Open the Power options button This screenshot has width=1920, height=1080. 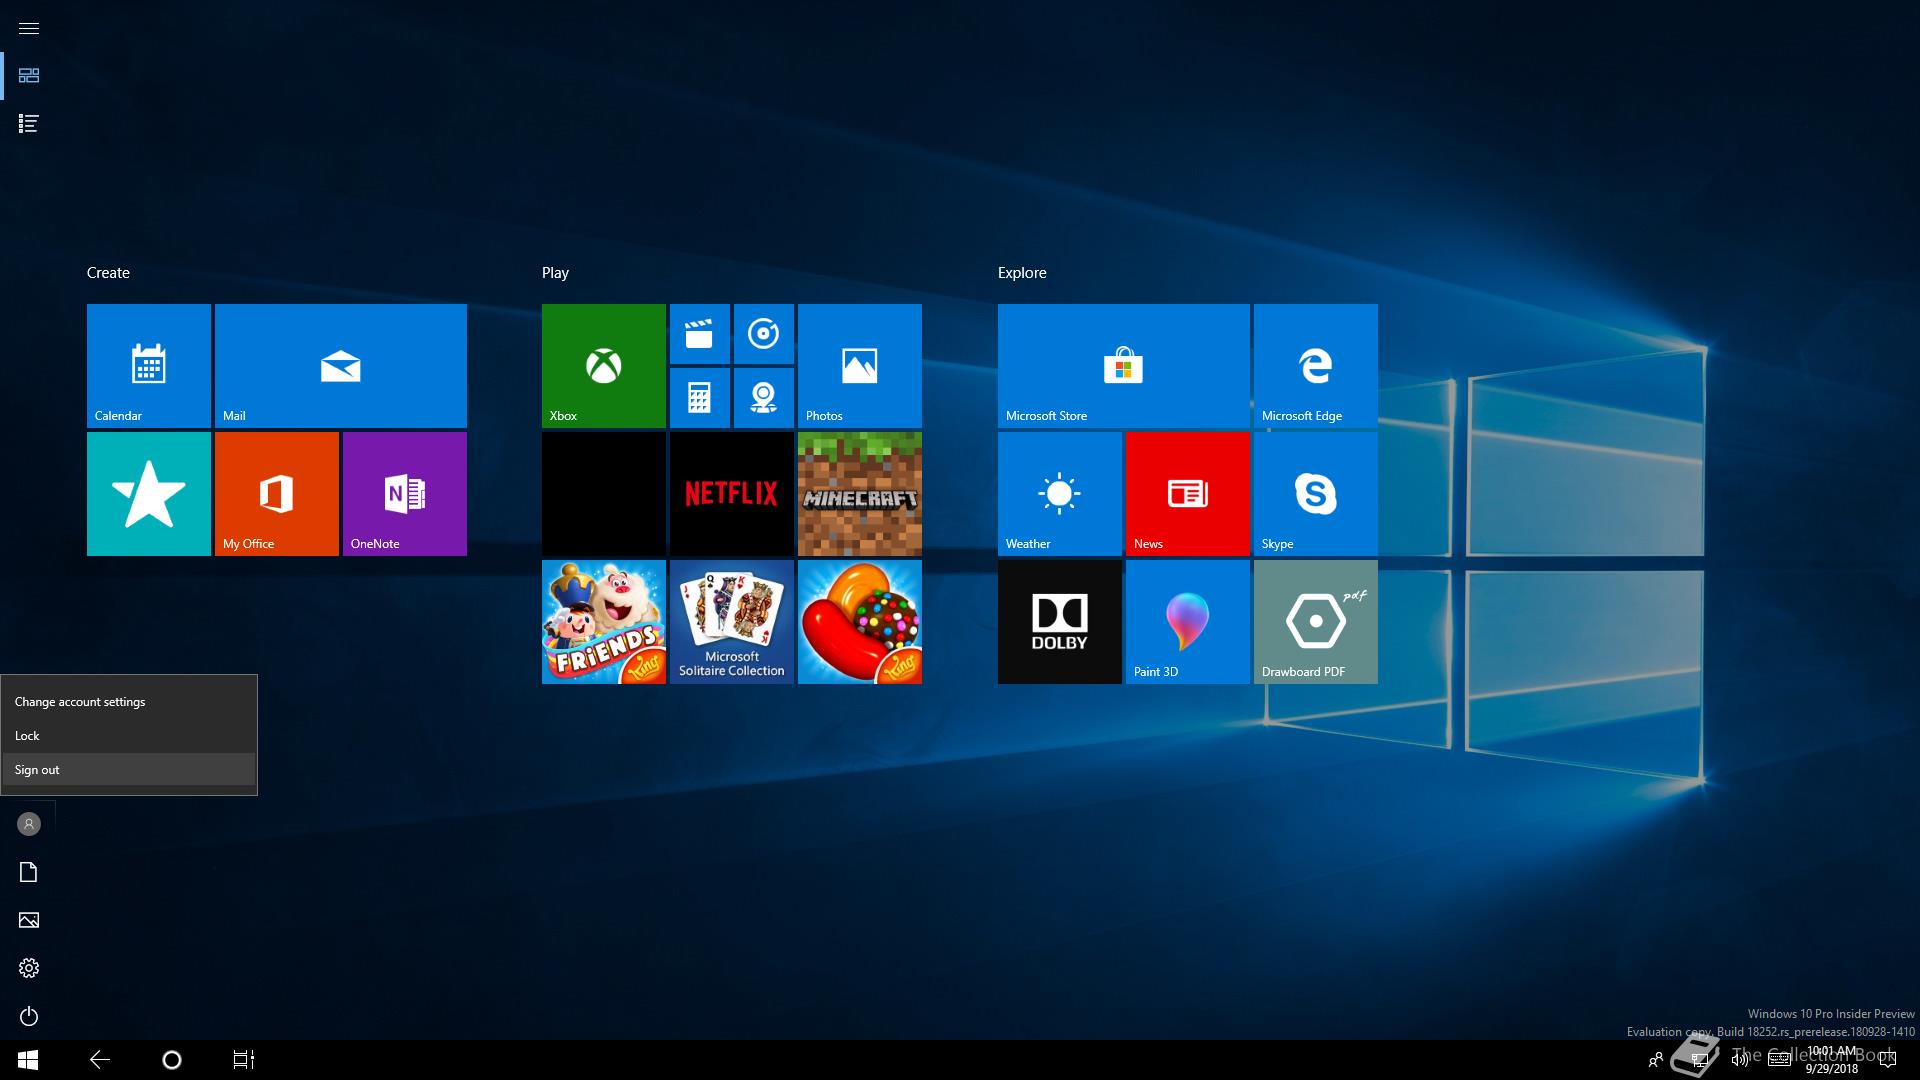[x=29, y=1016]
